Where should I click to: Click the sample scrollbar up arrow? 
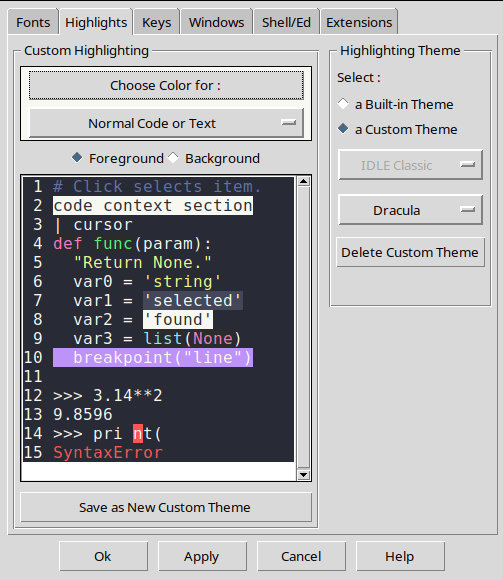pyautogui.click(x=304, y=181)
